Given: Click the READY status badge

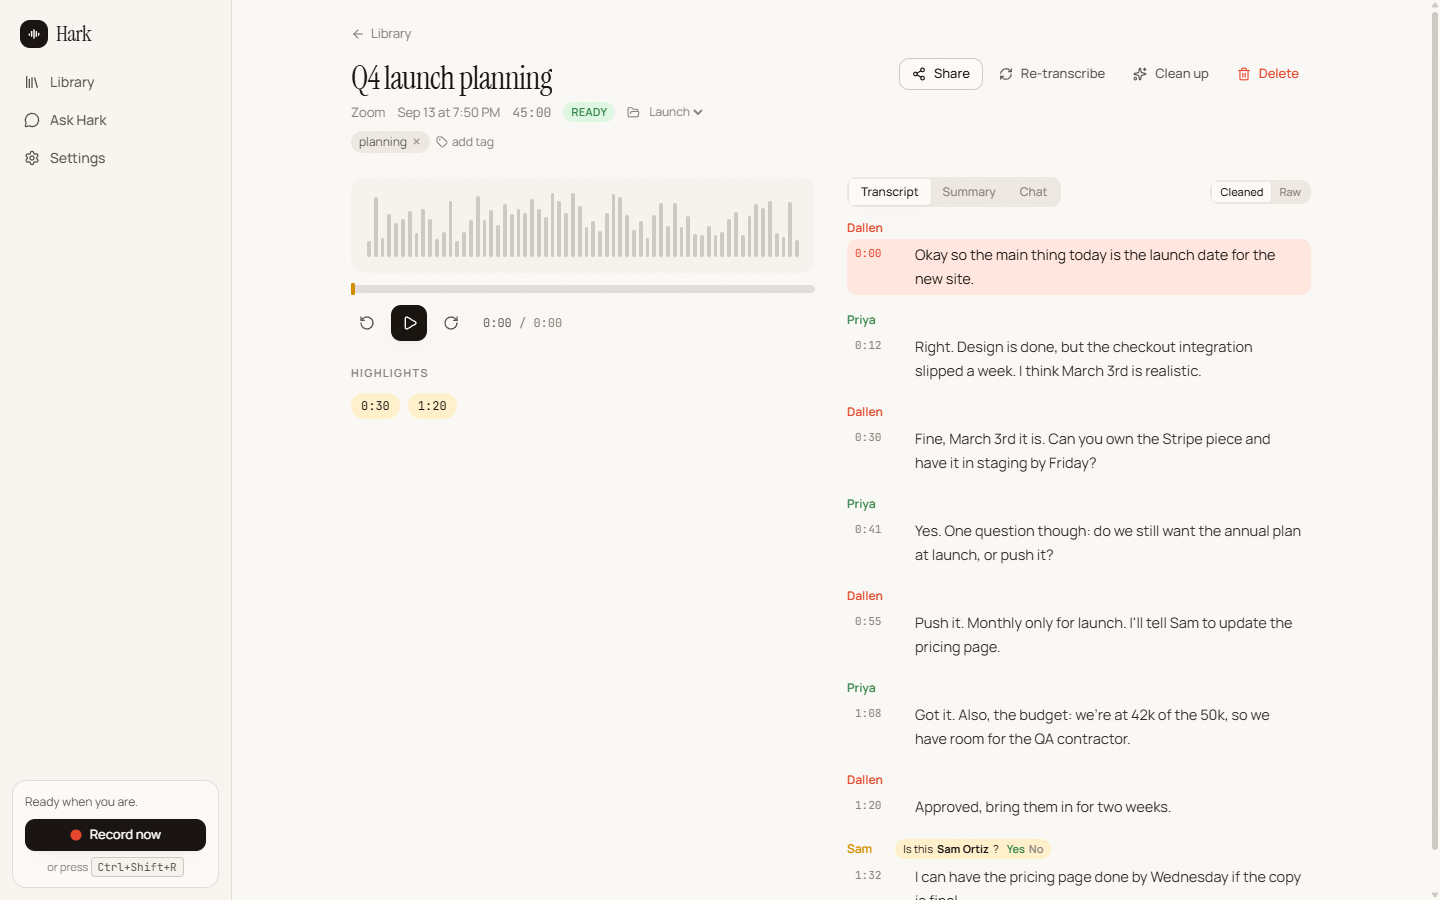Looking at the screenshot, I should point(589,112).
